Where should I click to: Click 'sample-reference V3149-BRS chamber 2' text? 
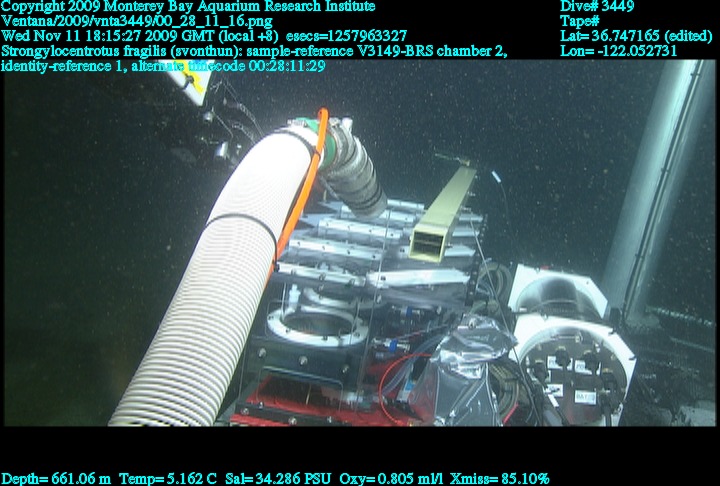point(376,51)
